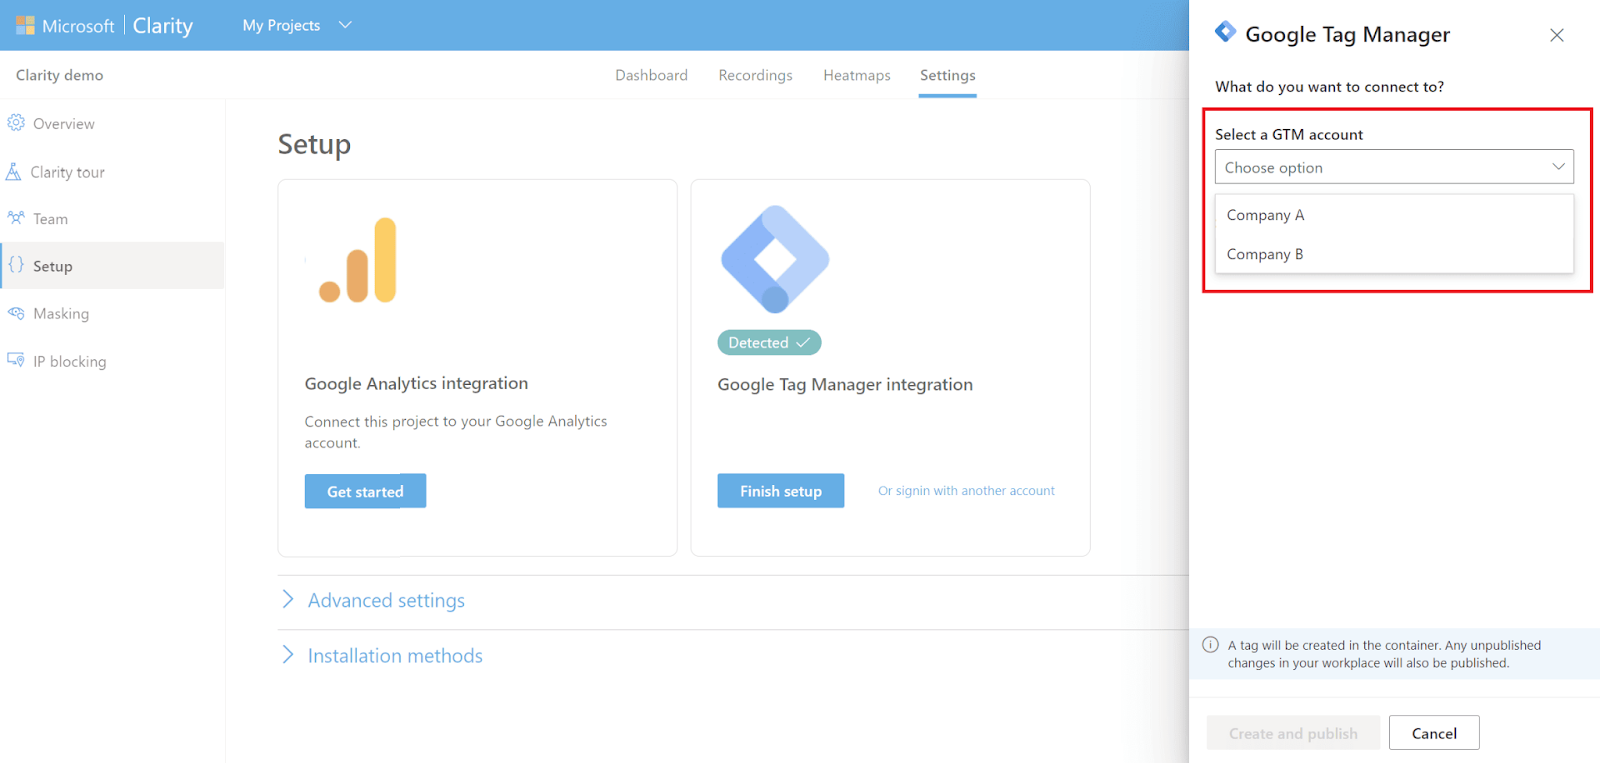Switch to the Recordings tab
1600x763 pixels.
(x=755, y=75)
